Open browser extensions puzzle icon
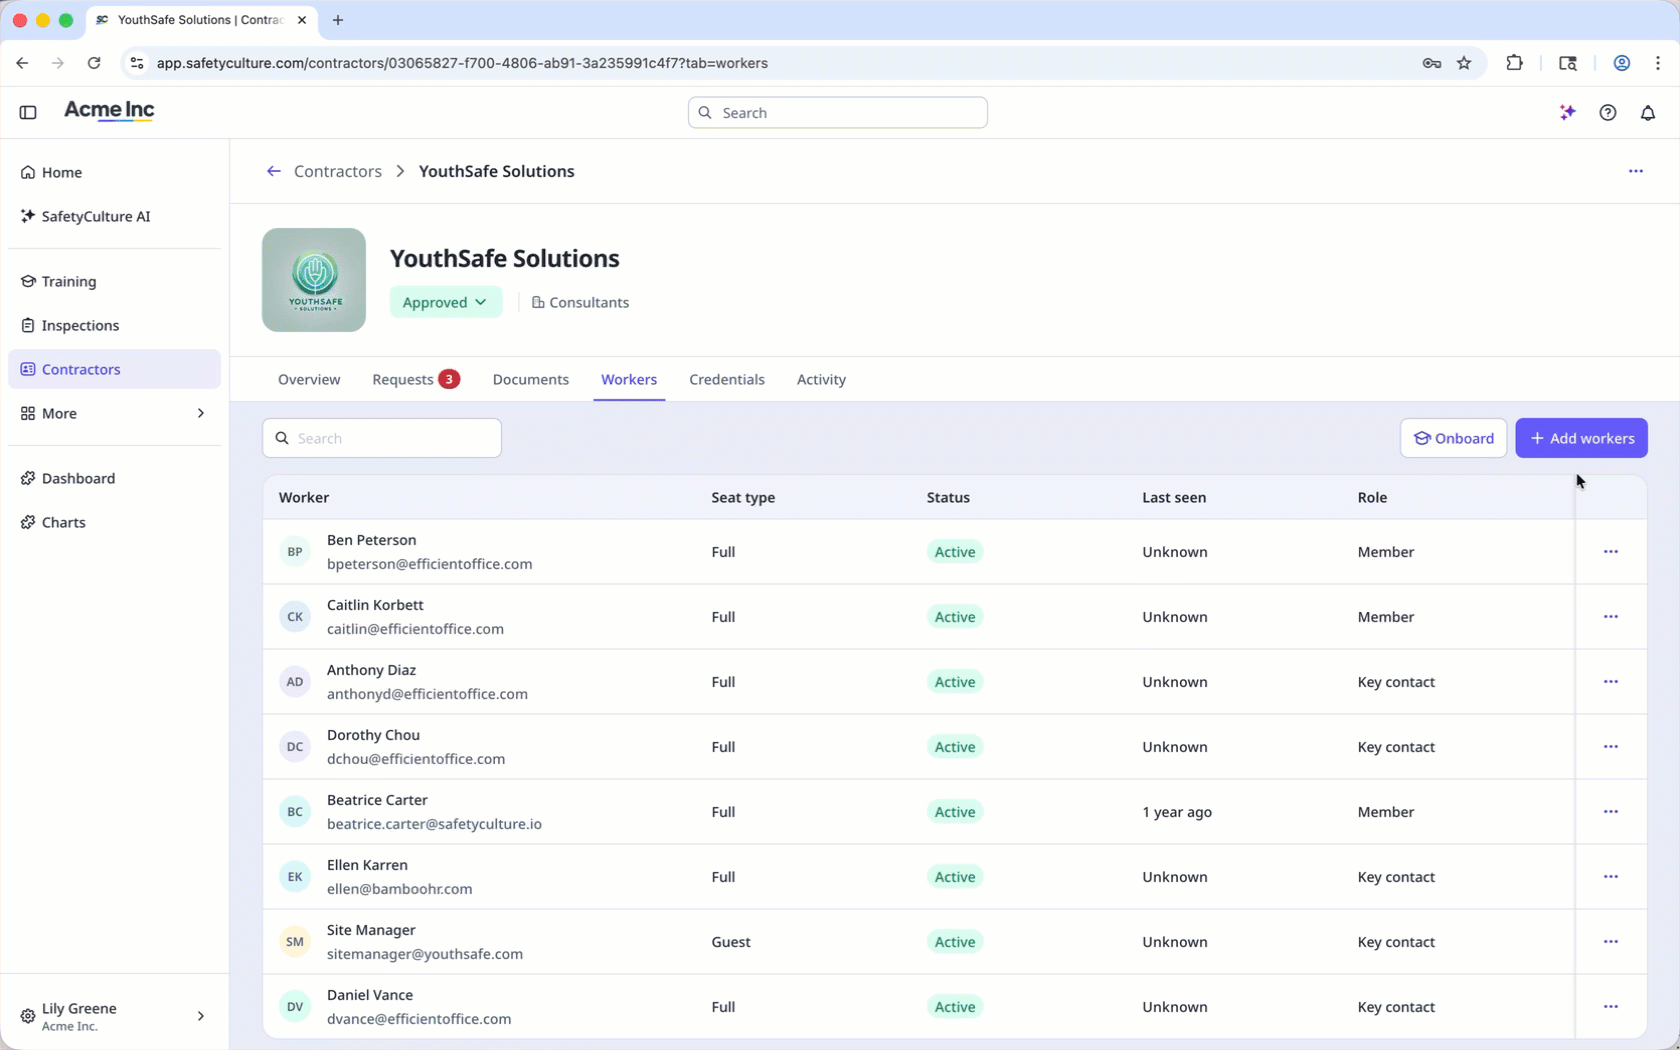 point(1514,63)
